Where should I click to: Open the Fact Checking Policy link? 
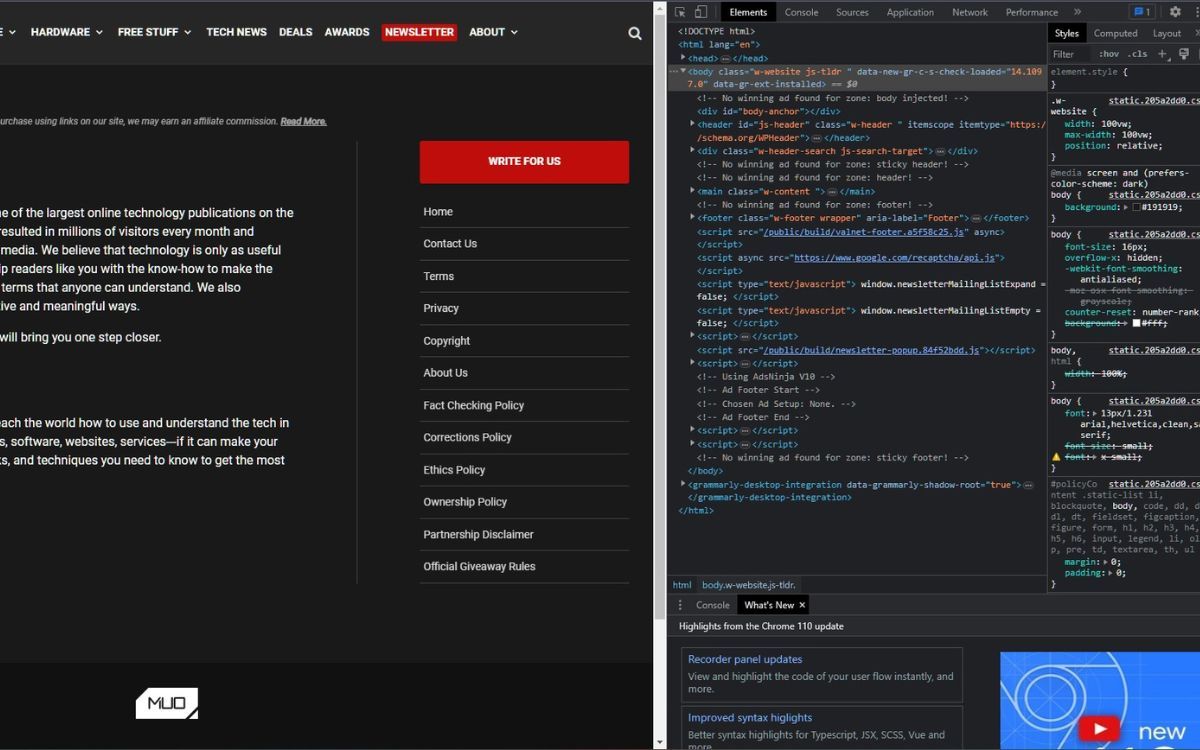coord(473,405)
